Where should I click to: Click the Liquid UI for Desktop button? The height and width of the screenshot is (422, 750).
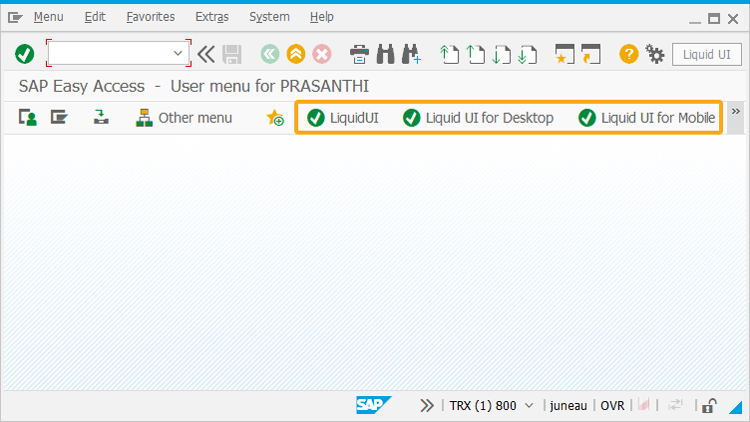(x=478, y=118)
